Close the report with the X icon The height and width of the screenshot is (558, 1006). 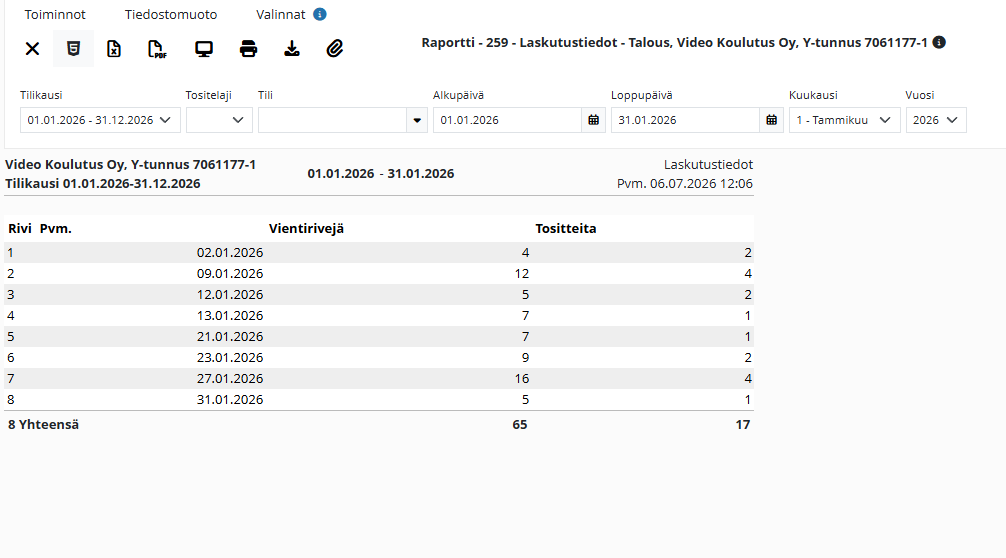[x=32, y=49]
